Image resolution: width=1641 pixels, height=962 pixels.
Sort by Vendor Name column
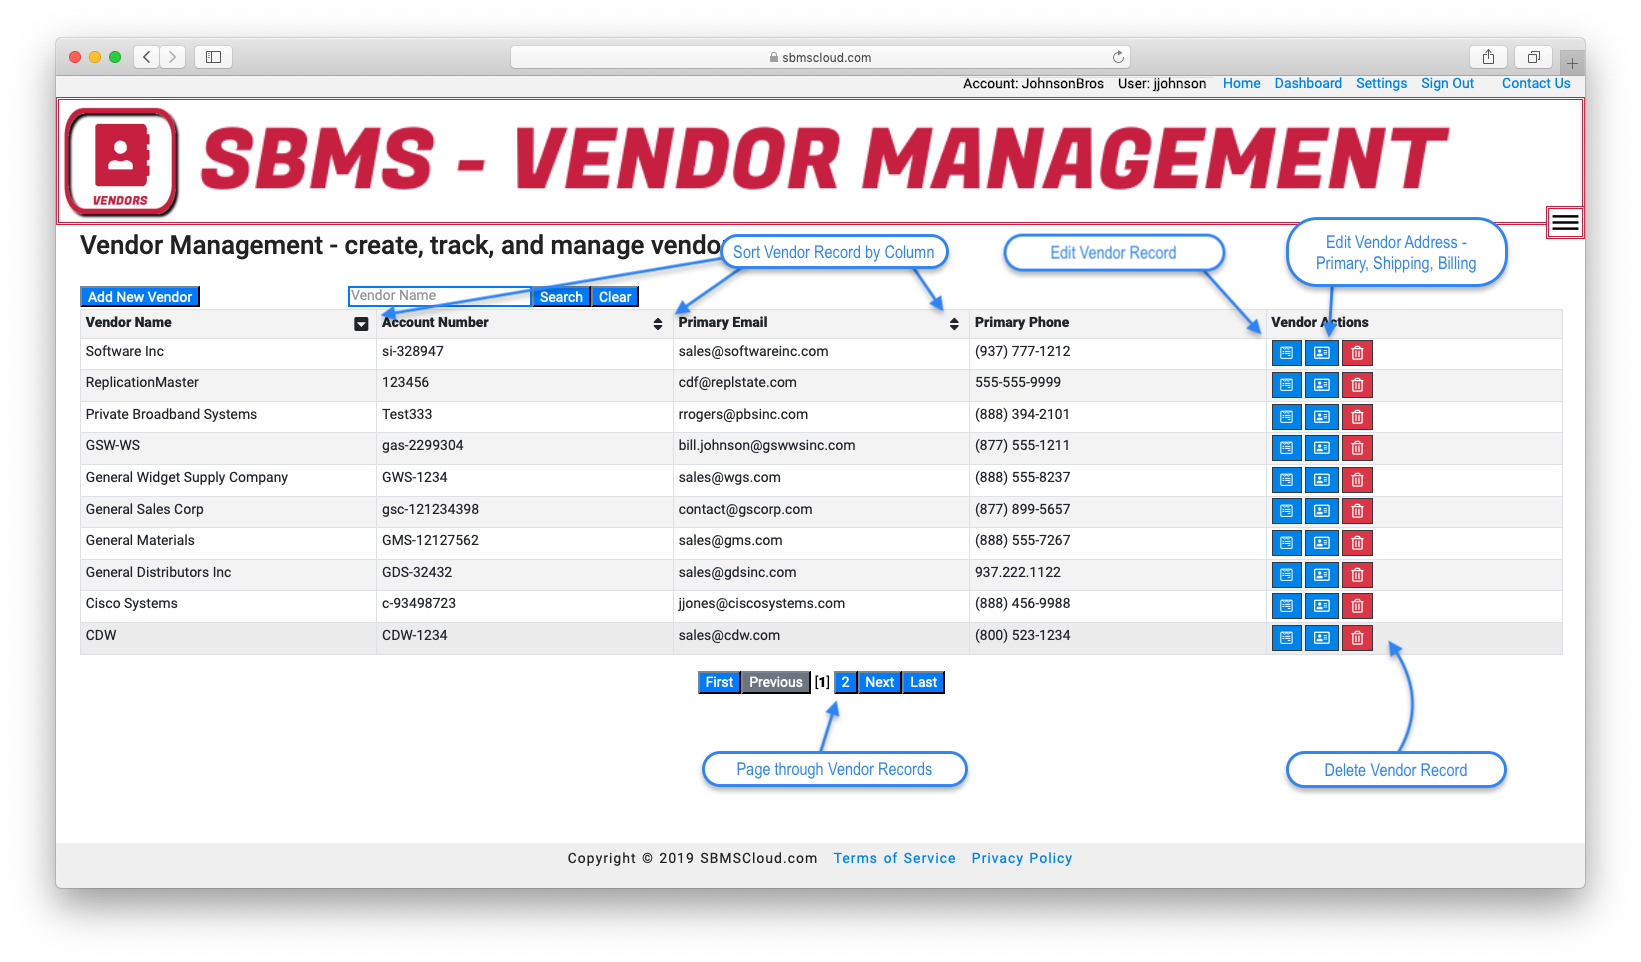pos(361,324)
